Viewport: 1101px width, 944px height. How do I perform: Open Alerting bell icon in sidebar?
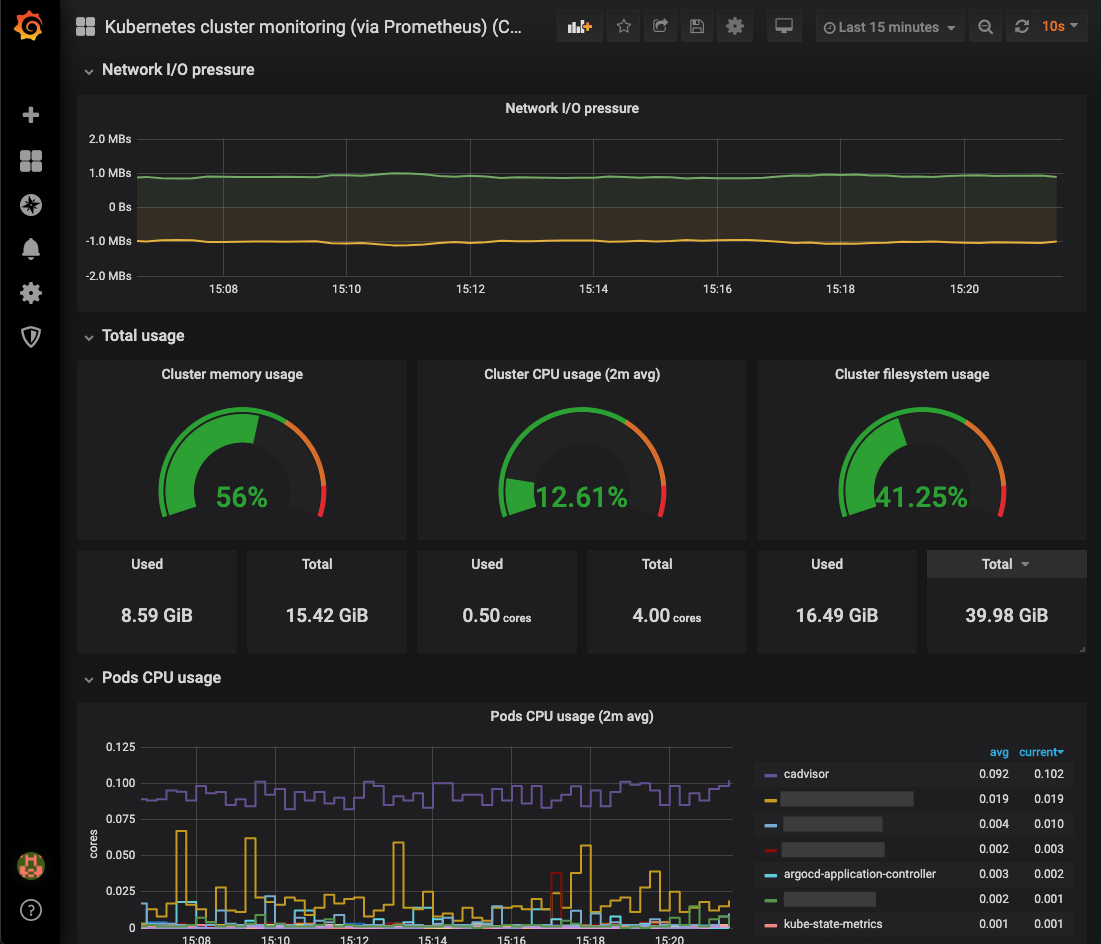pyautogui.click(x=30, y=249)
